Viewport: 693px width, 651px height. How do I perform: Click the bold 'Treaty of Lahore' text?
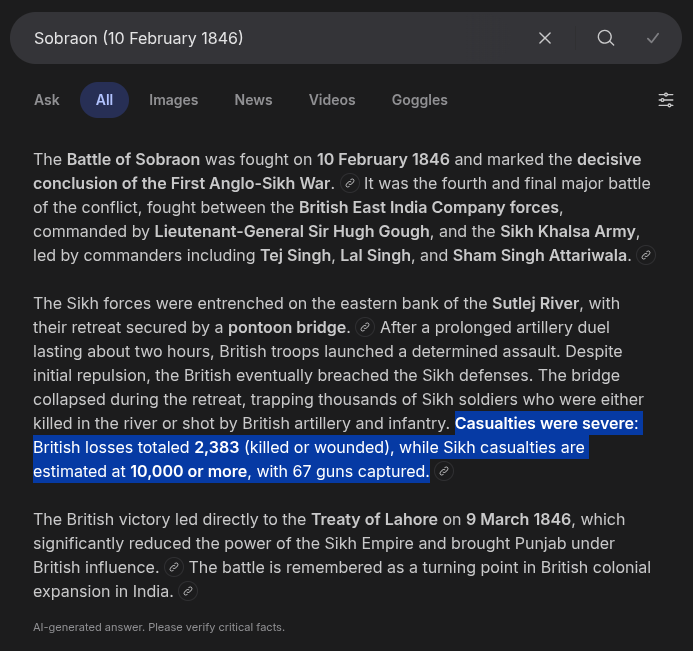(374, 519)
